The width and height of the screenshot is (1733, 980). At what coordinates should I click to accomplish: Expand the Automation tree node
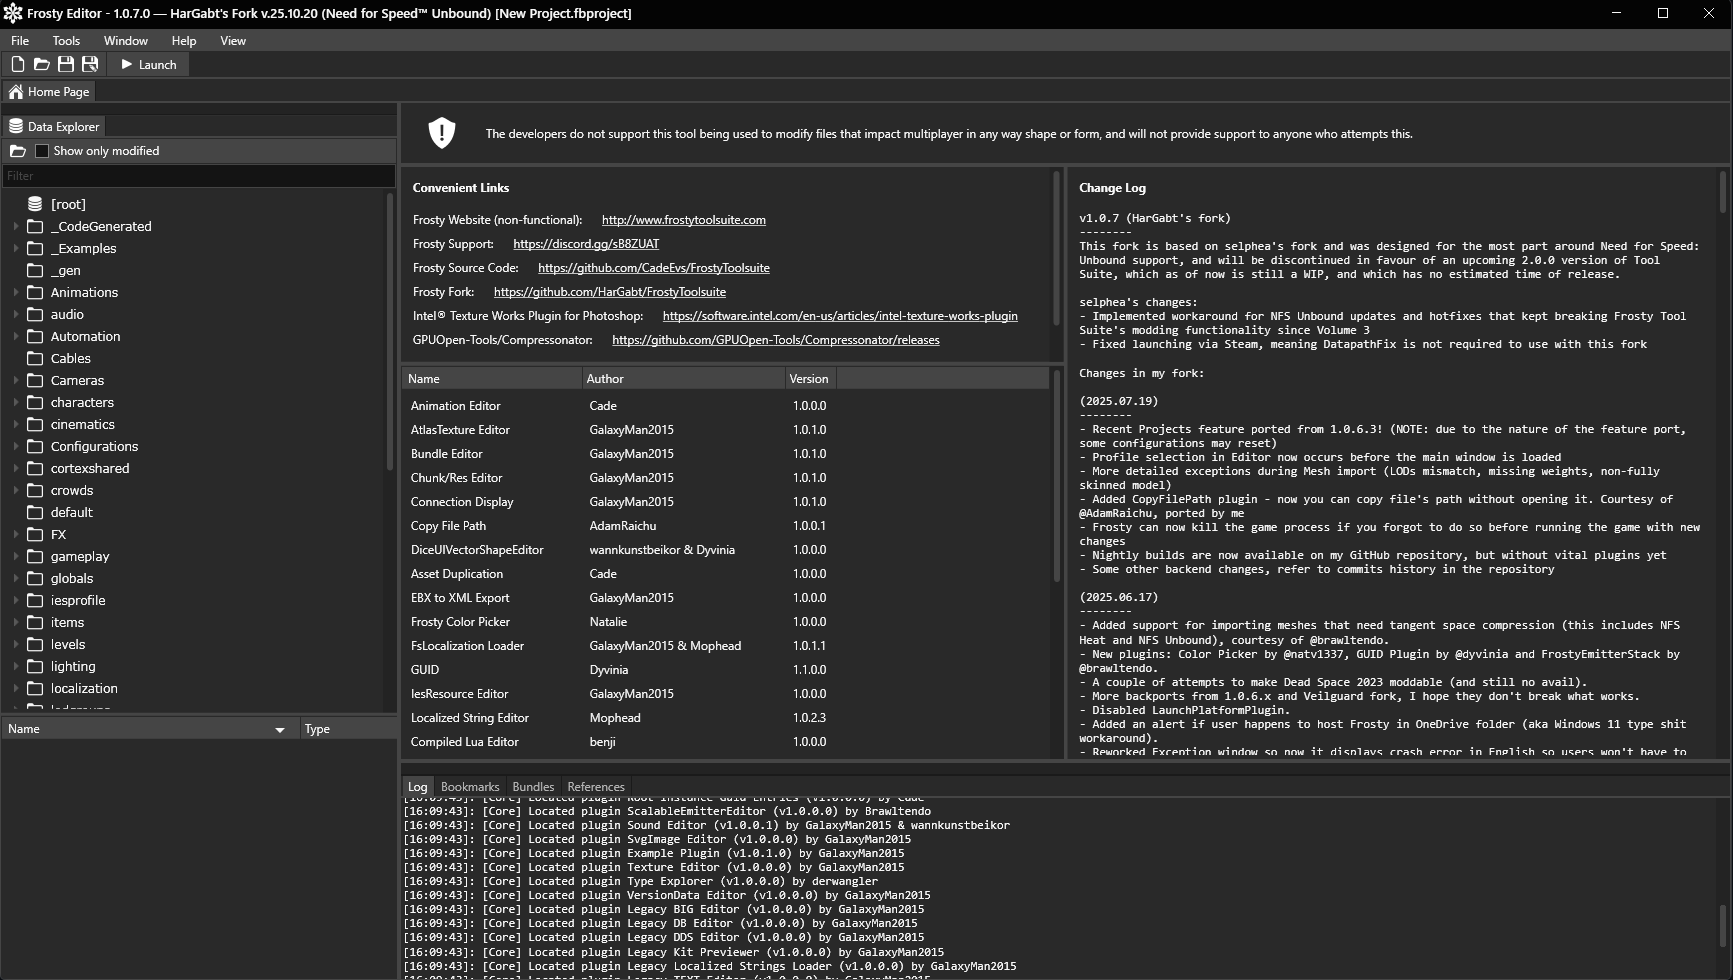pyautogui.click(x=16, y=336)
